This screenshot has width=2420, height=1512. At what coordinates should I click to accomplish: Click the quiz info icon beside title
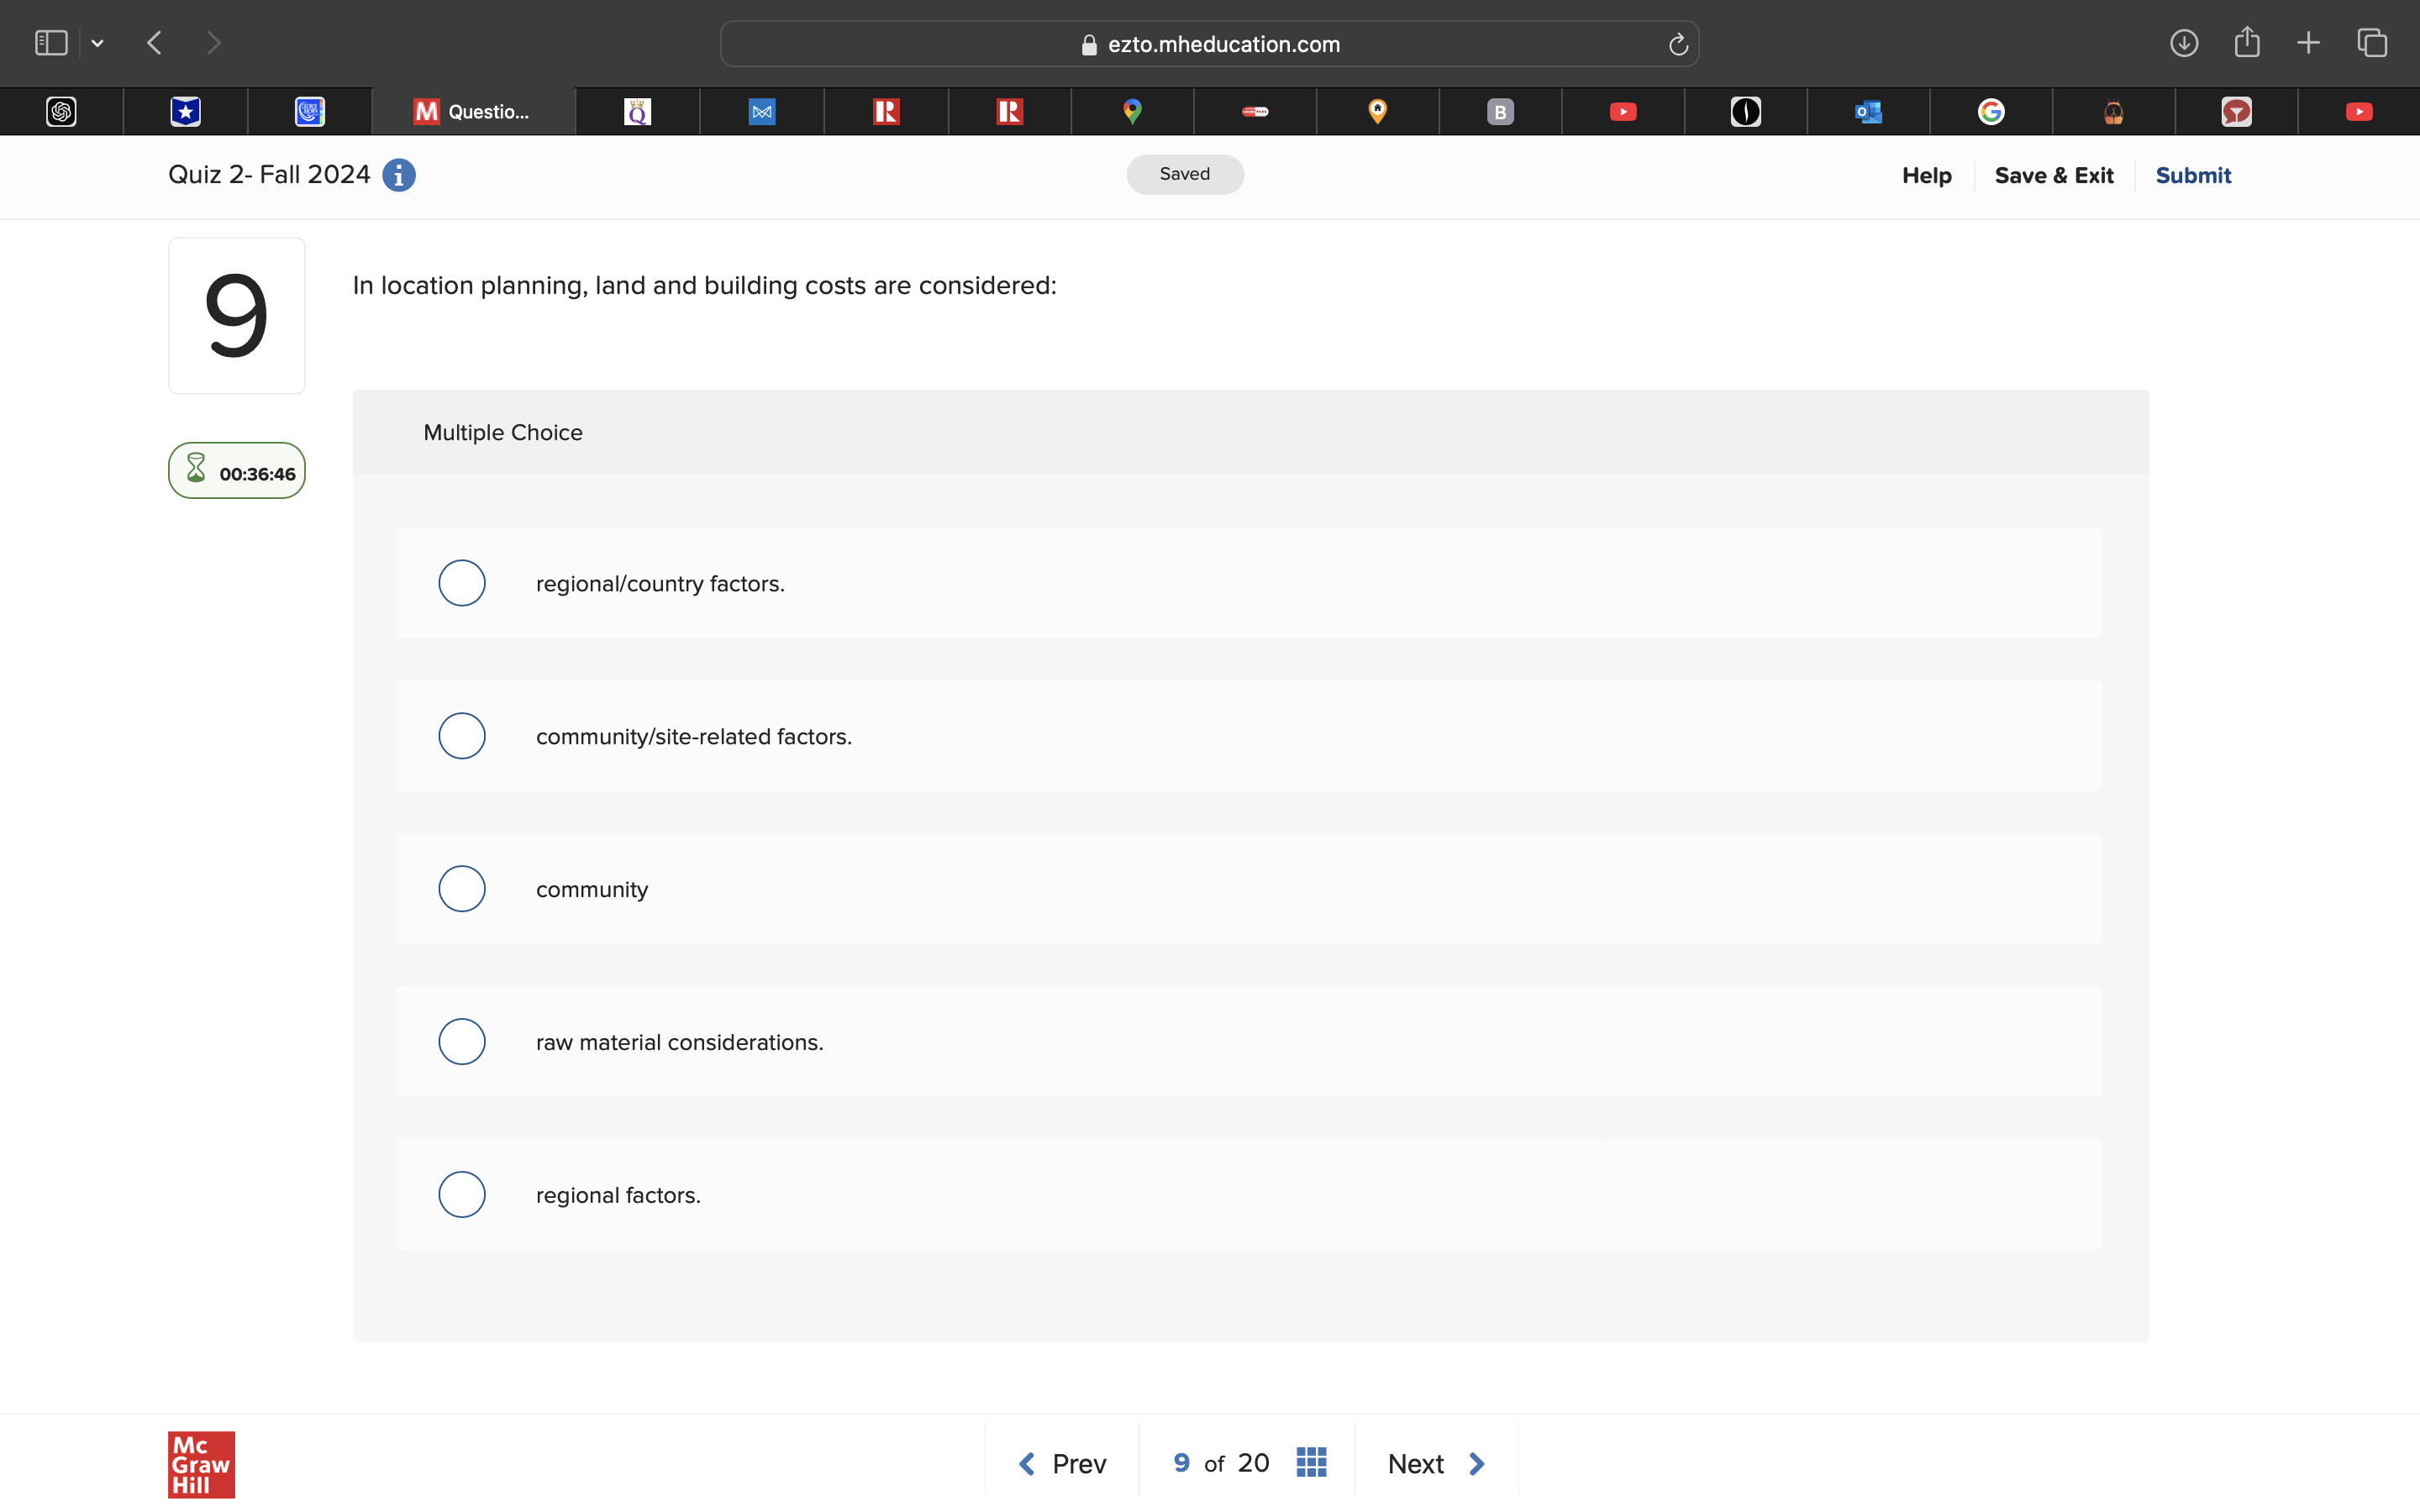398,175
